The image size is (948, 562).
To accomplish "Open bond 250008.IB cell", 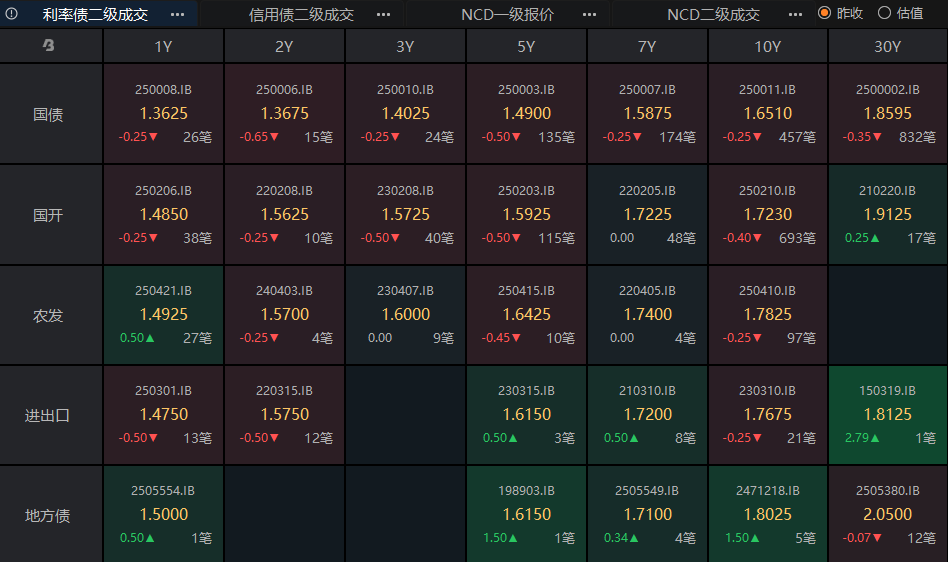I will (x=163, y=114).
